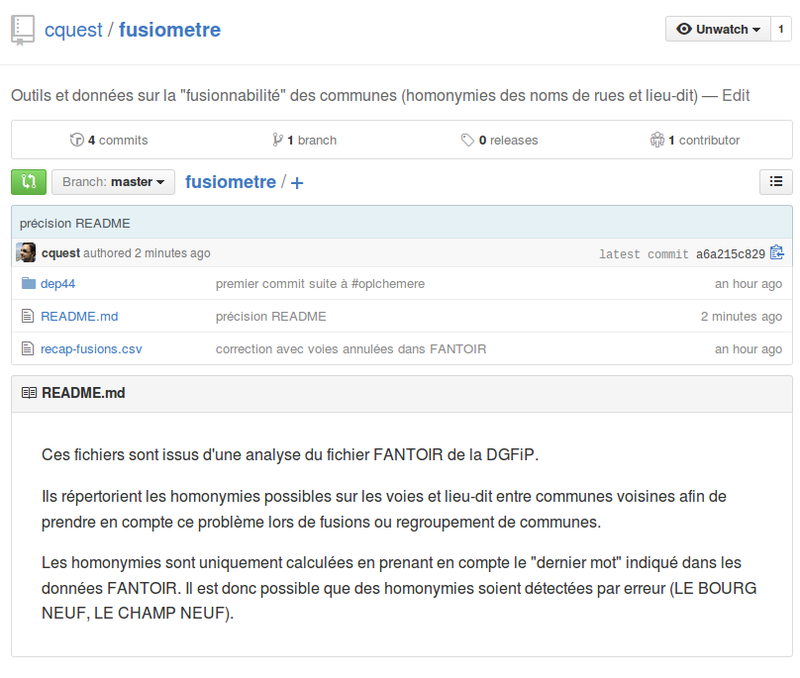800x678 pixels.
Task: Click the README.md file icon
Action: pyautogui.click(x=28, y=317)
